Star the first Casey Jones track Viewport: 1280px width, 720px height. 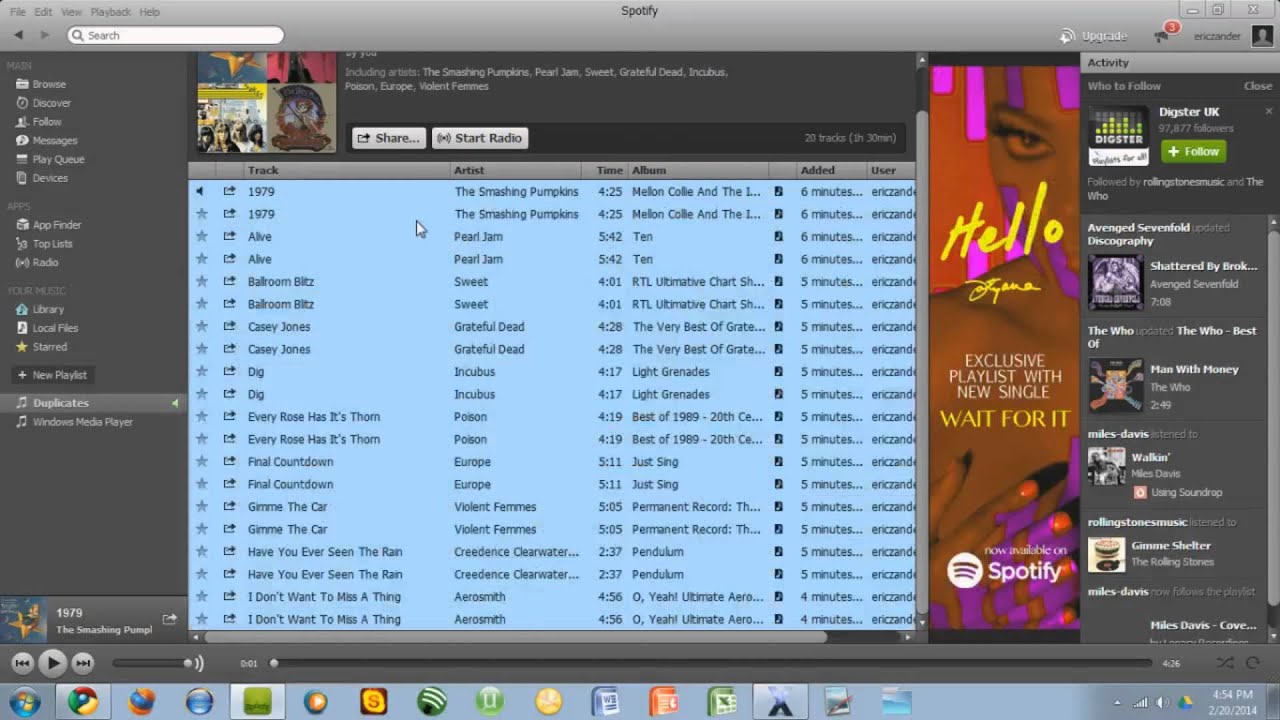click(x=201, y=326)
